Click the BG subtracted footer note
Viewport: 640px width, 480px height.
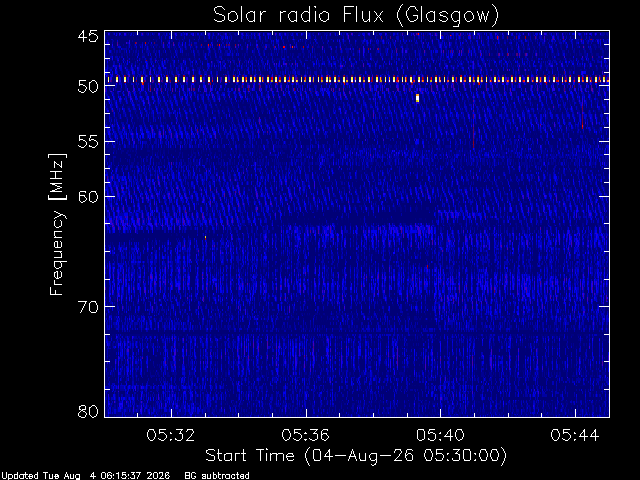217,476
